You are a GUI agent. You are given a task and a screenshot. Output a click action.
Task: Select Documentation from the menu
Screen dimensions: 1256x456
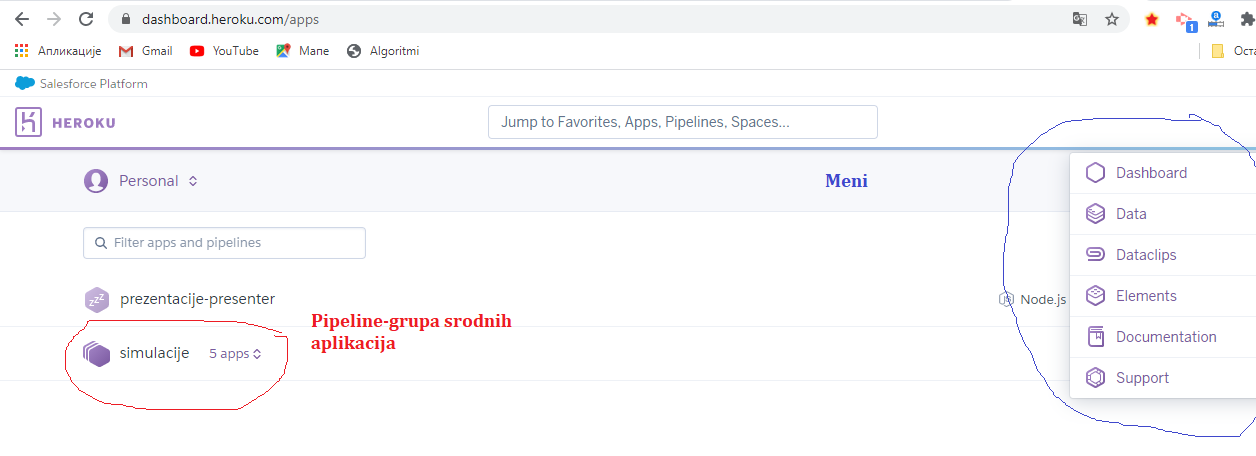[1163, 337]
